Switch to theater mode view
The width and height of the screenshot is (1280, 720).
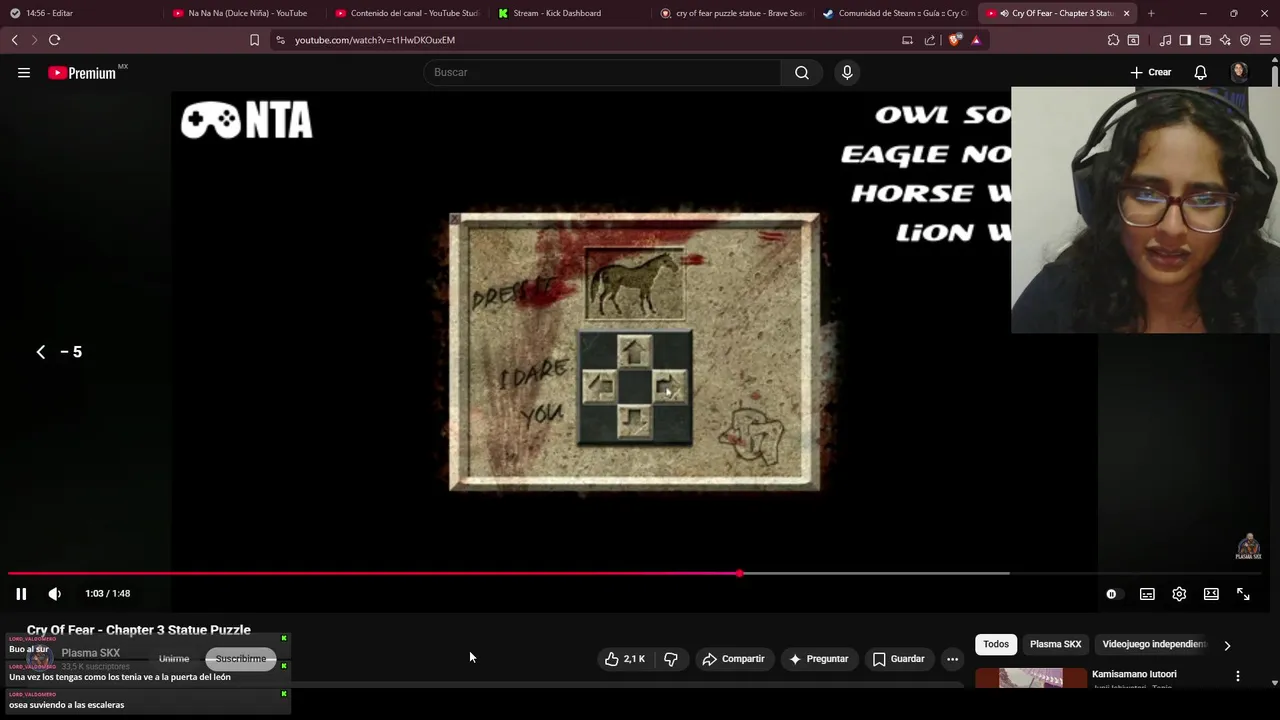[x=1211, y=594]
